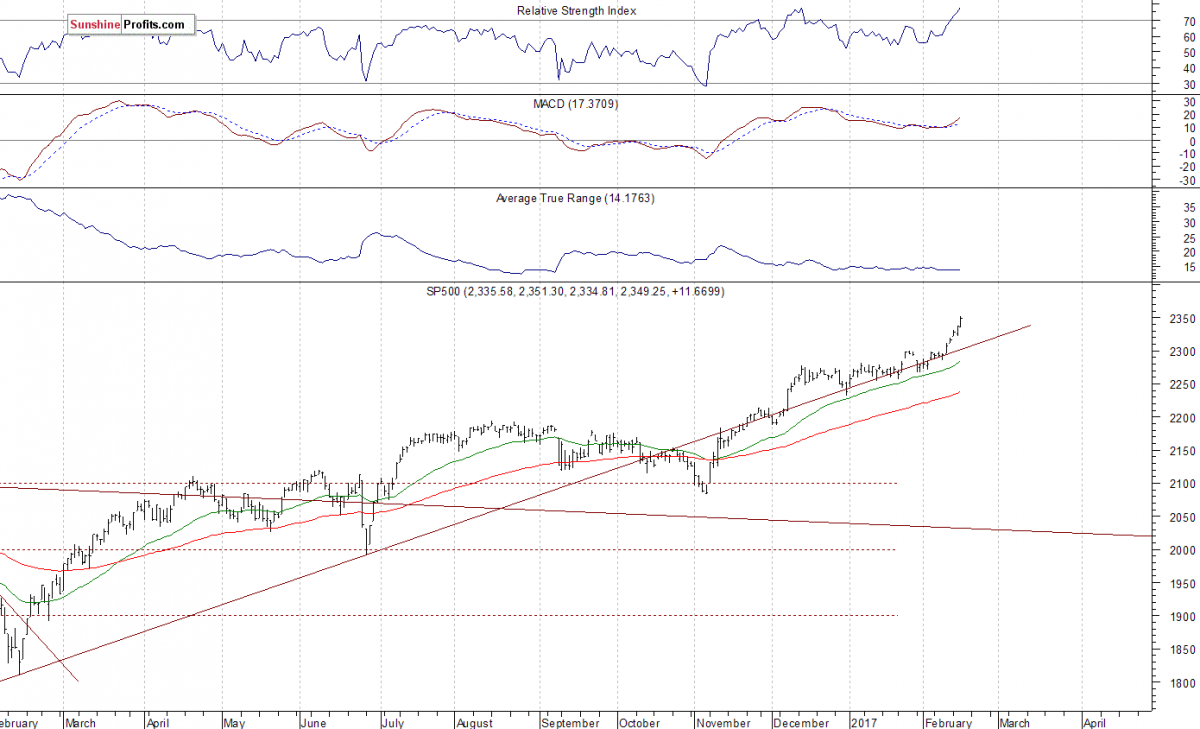Click November on the time axis

pos(722,722)
